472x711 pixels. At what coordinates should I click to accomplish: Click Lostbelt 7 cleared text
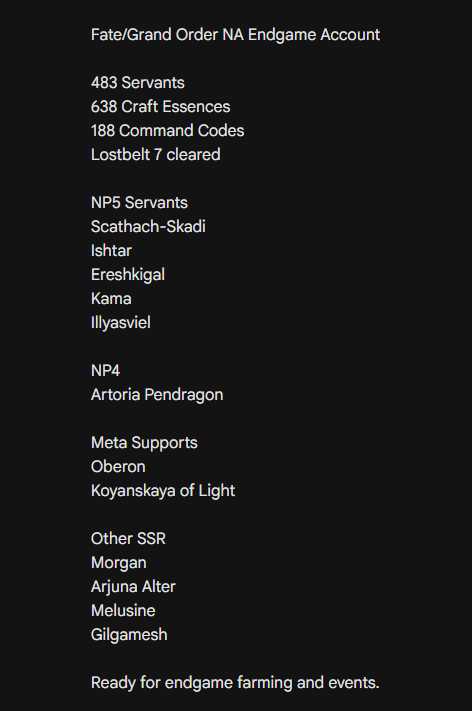point(156,155)
